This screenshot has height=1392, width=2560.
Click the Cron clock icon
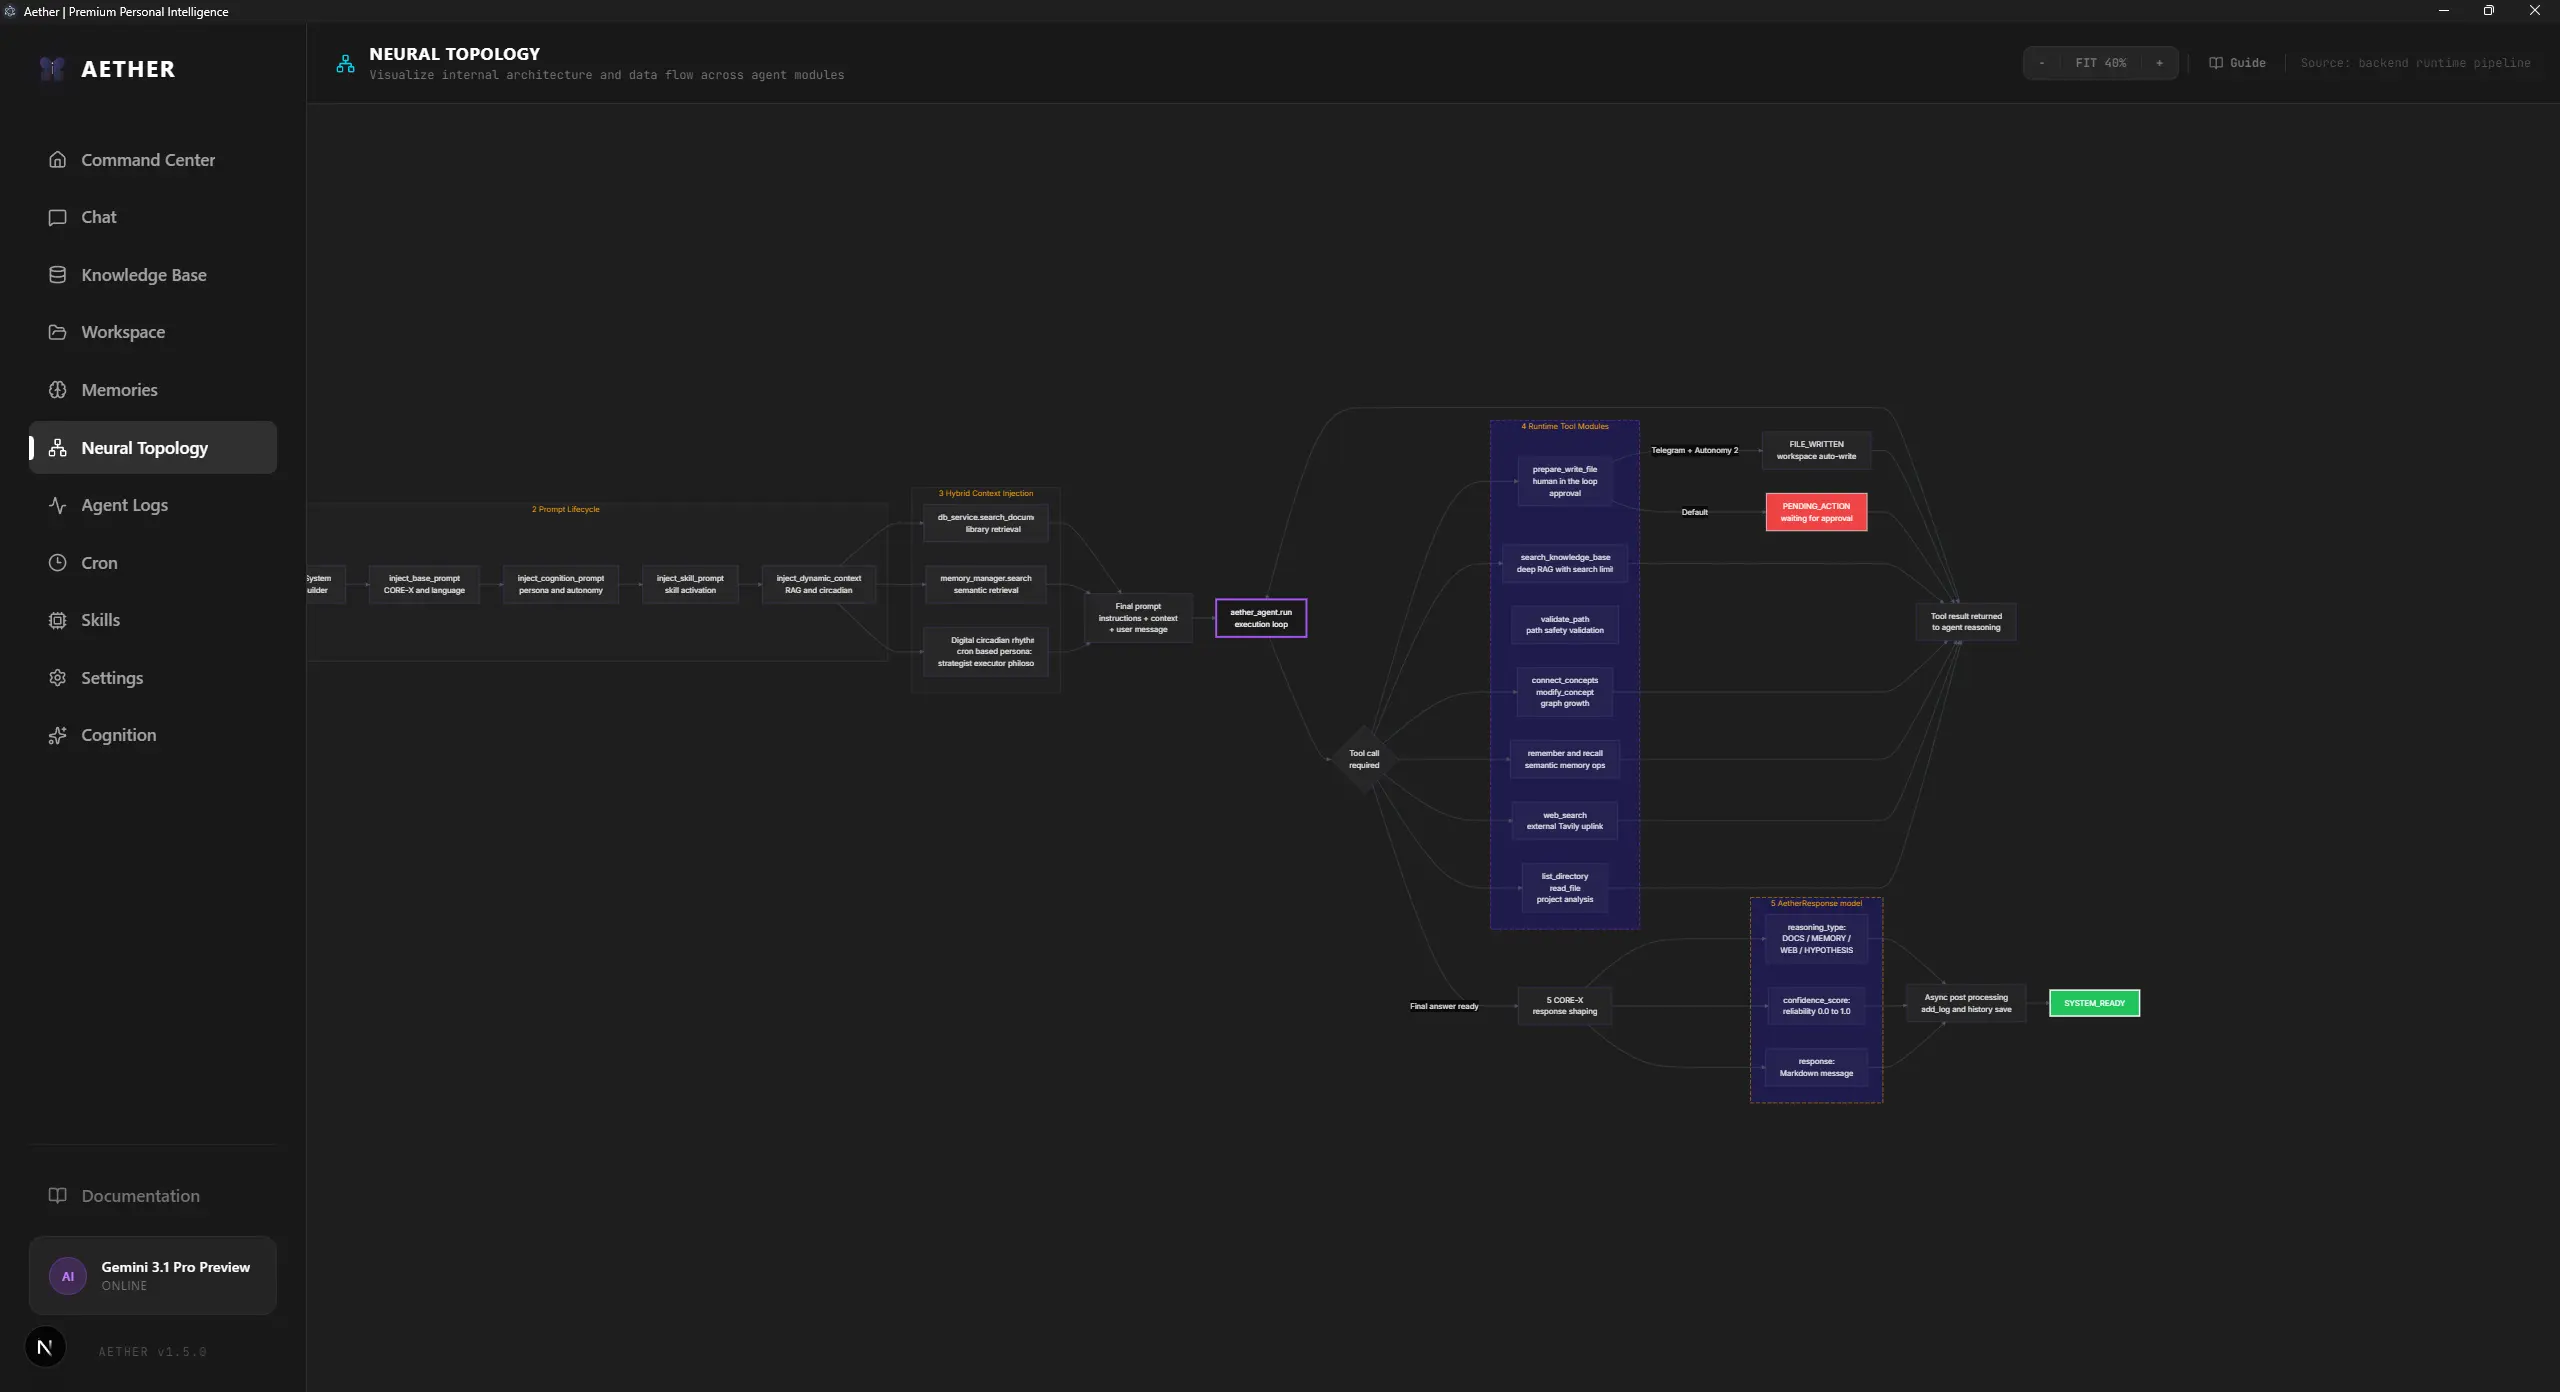pyautogui.click(x=58, y=563)
